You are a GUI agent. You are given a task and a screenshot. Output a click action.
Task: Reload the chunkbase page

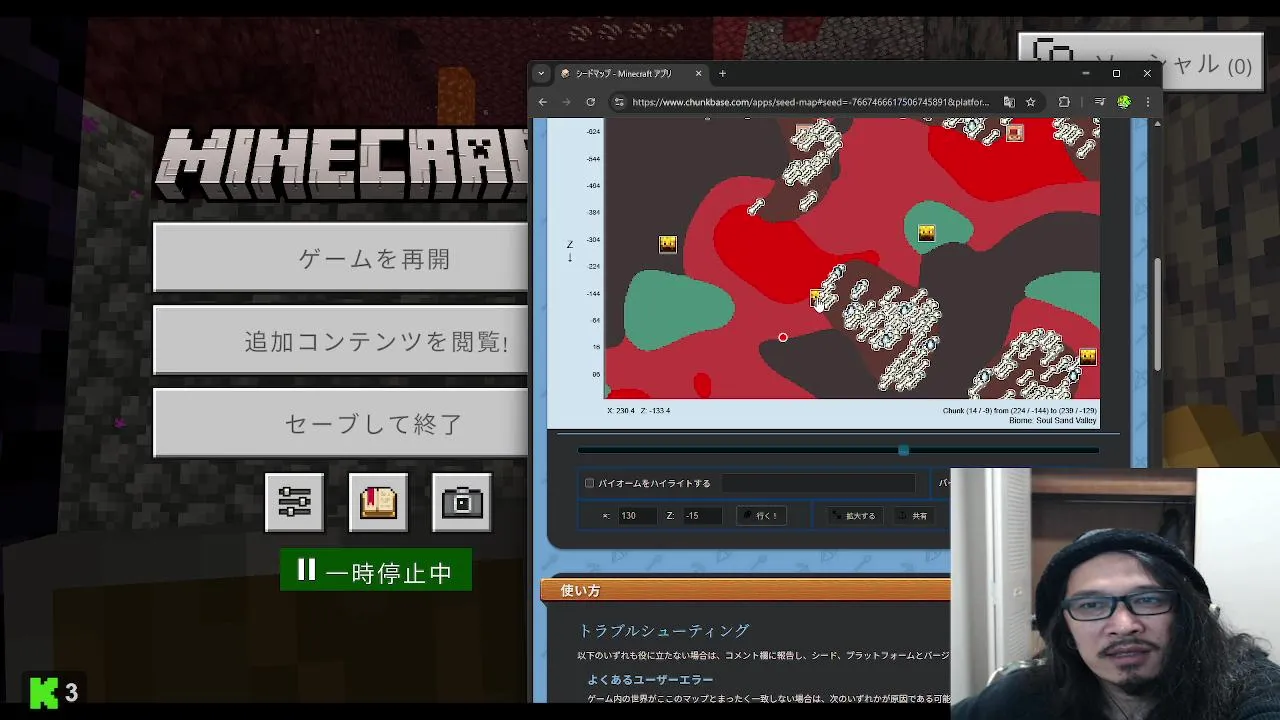[590, 102]
